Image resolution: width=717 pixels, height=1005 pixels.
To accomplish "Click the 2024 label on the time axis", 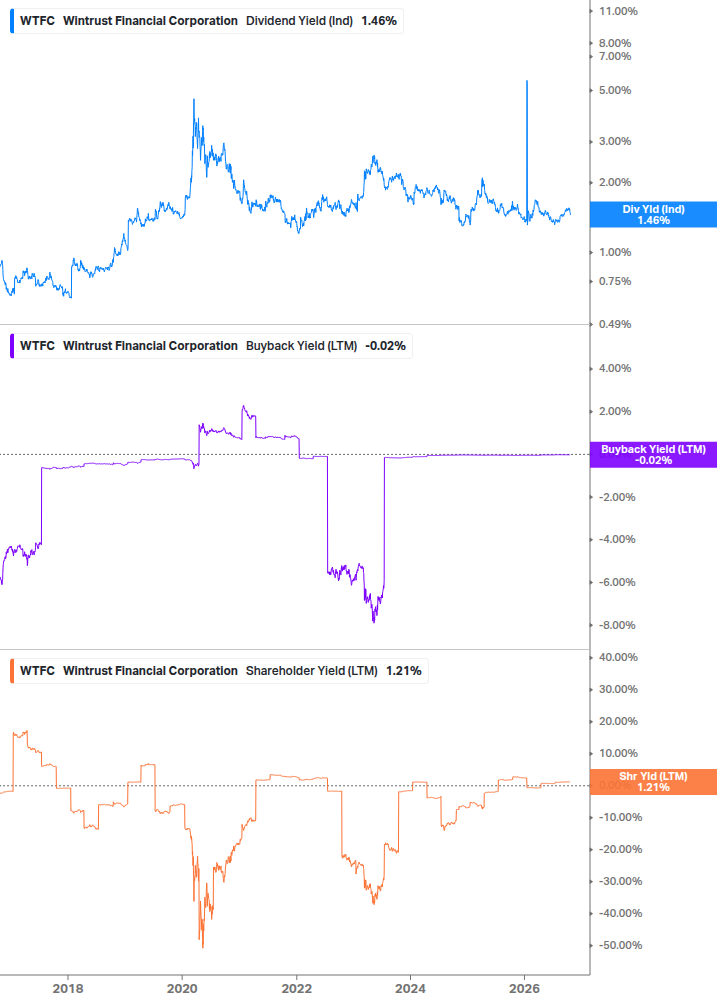I will [x=410, y=988].
